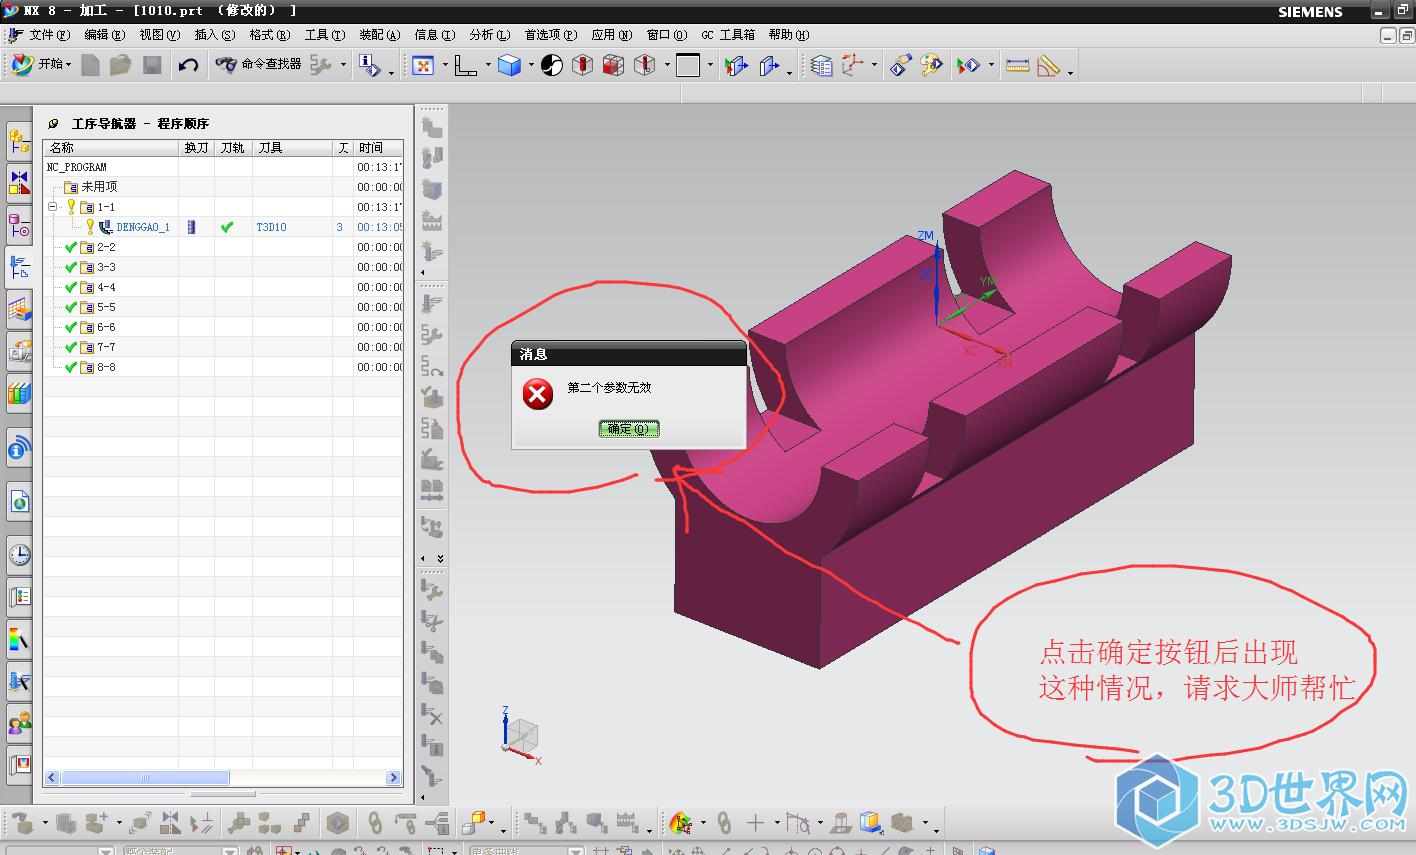Viewport: 1416px width, 855px height.
Task: Click the 换刀 column header
Action: point(196,147)
